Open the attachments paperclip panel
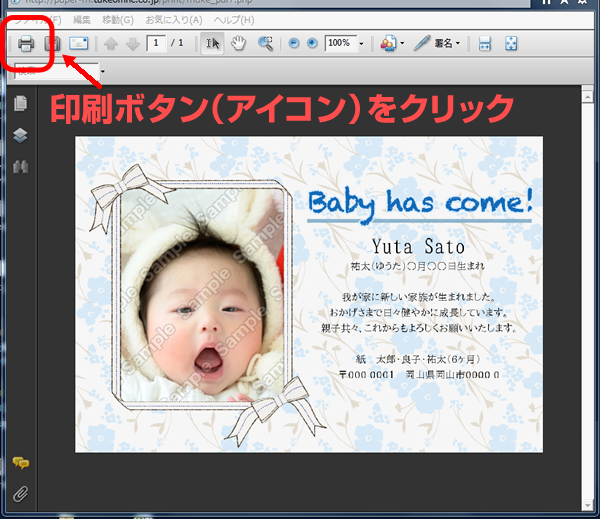 (20, 493)
